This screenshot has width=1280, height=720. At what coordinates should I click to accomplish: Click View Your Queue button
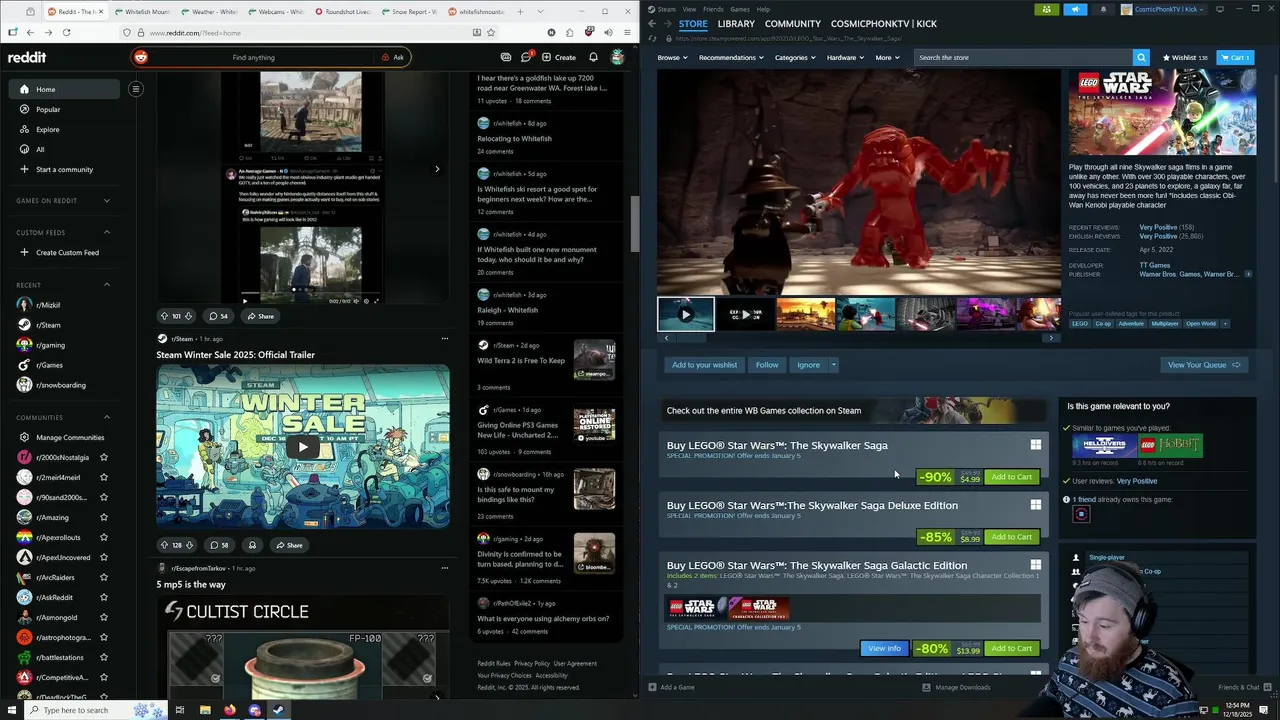(1204, 365)
